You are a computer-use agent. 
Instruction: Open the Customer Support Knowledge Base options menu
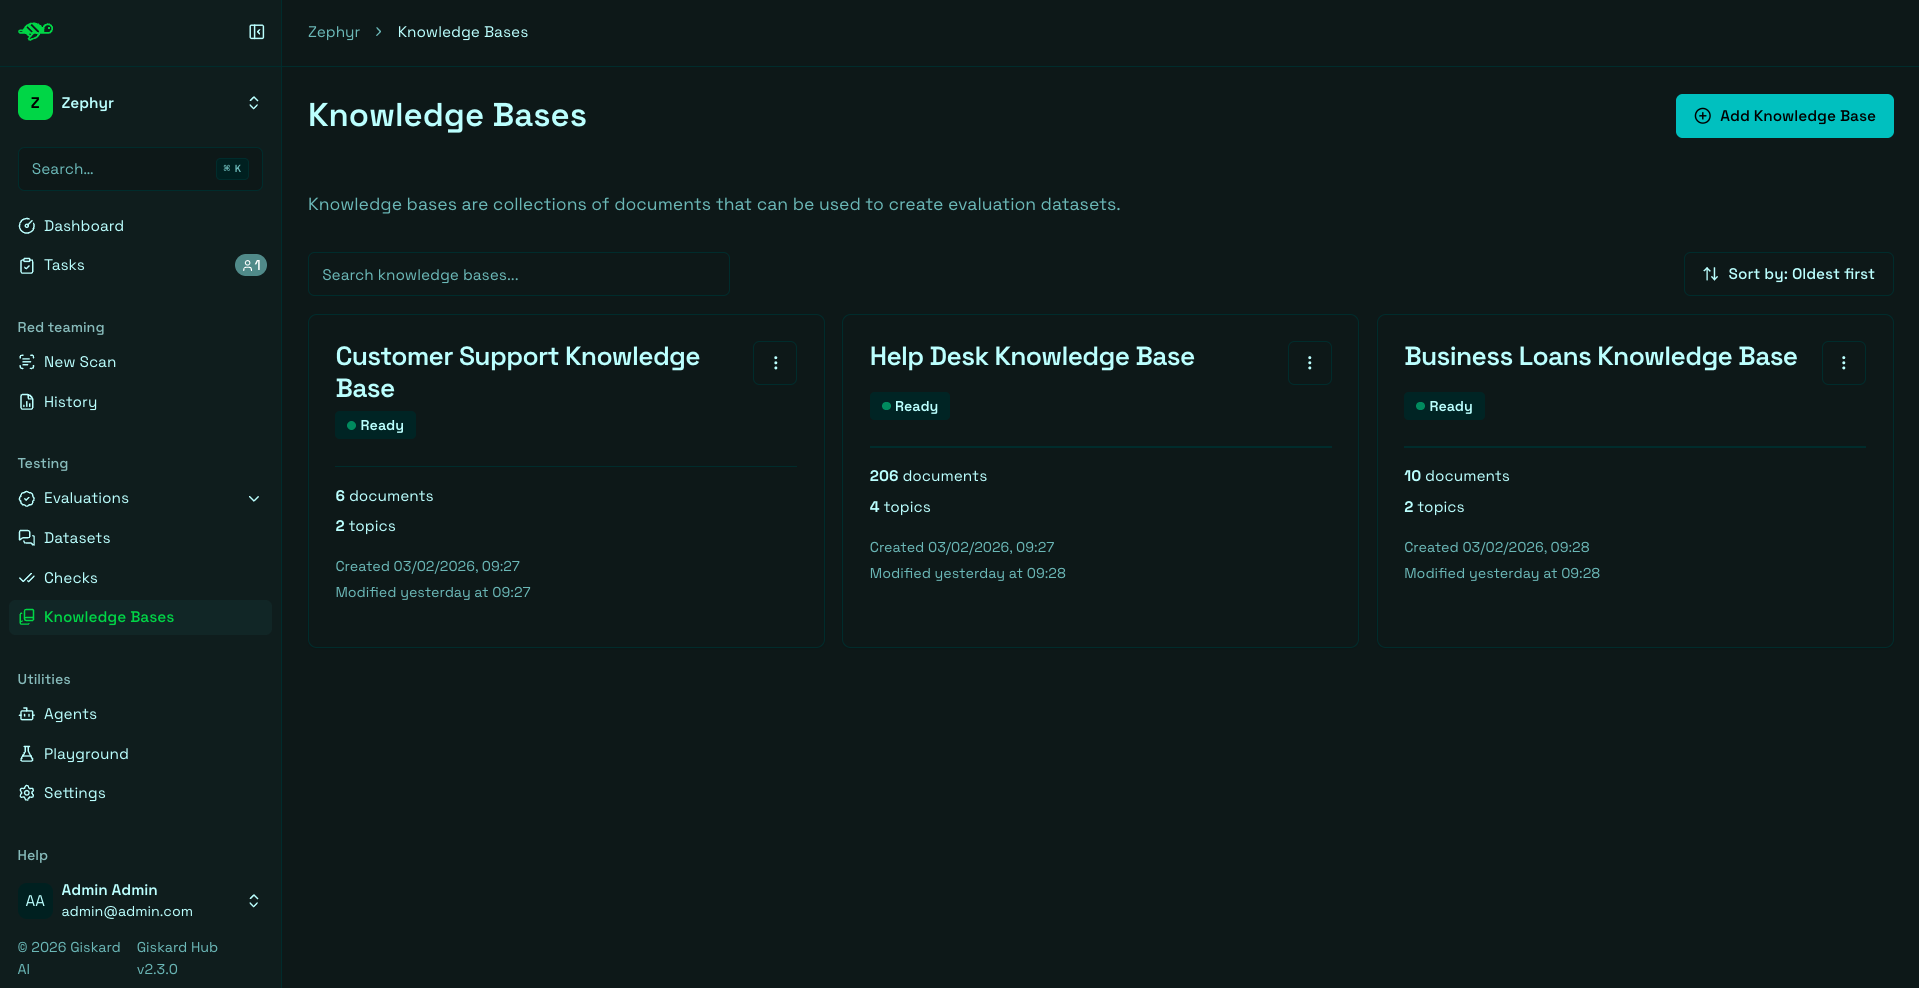point(775,363)
